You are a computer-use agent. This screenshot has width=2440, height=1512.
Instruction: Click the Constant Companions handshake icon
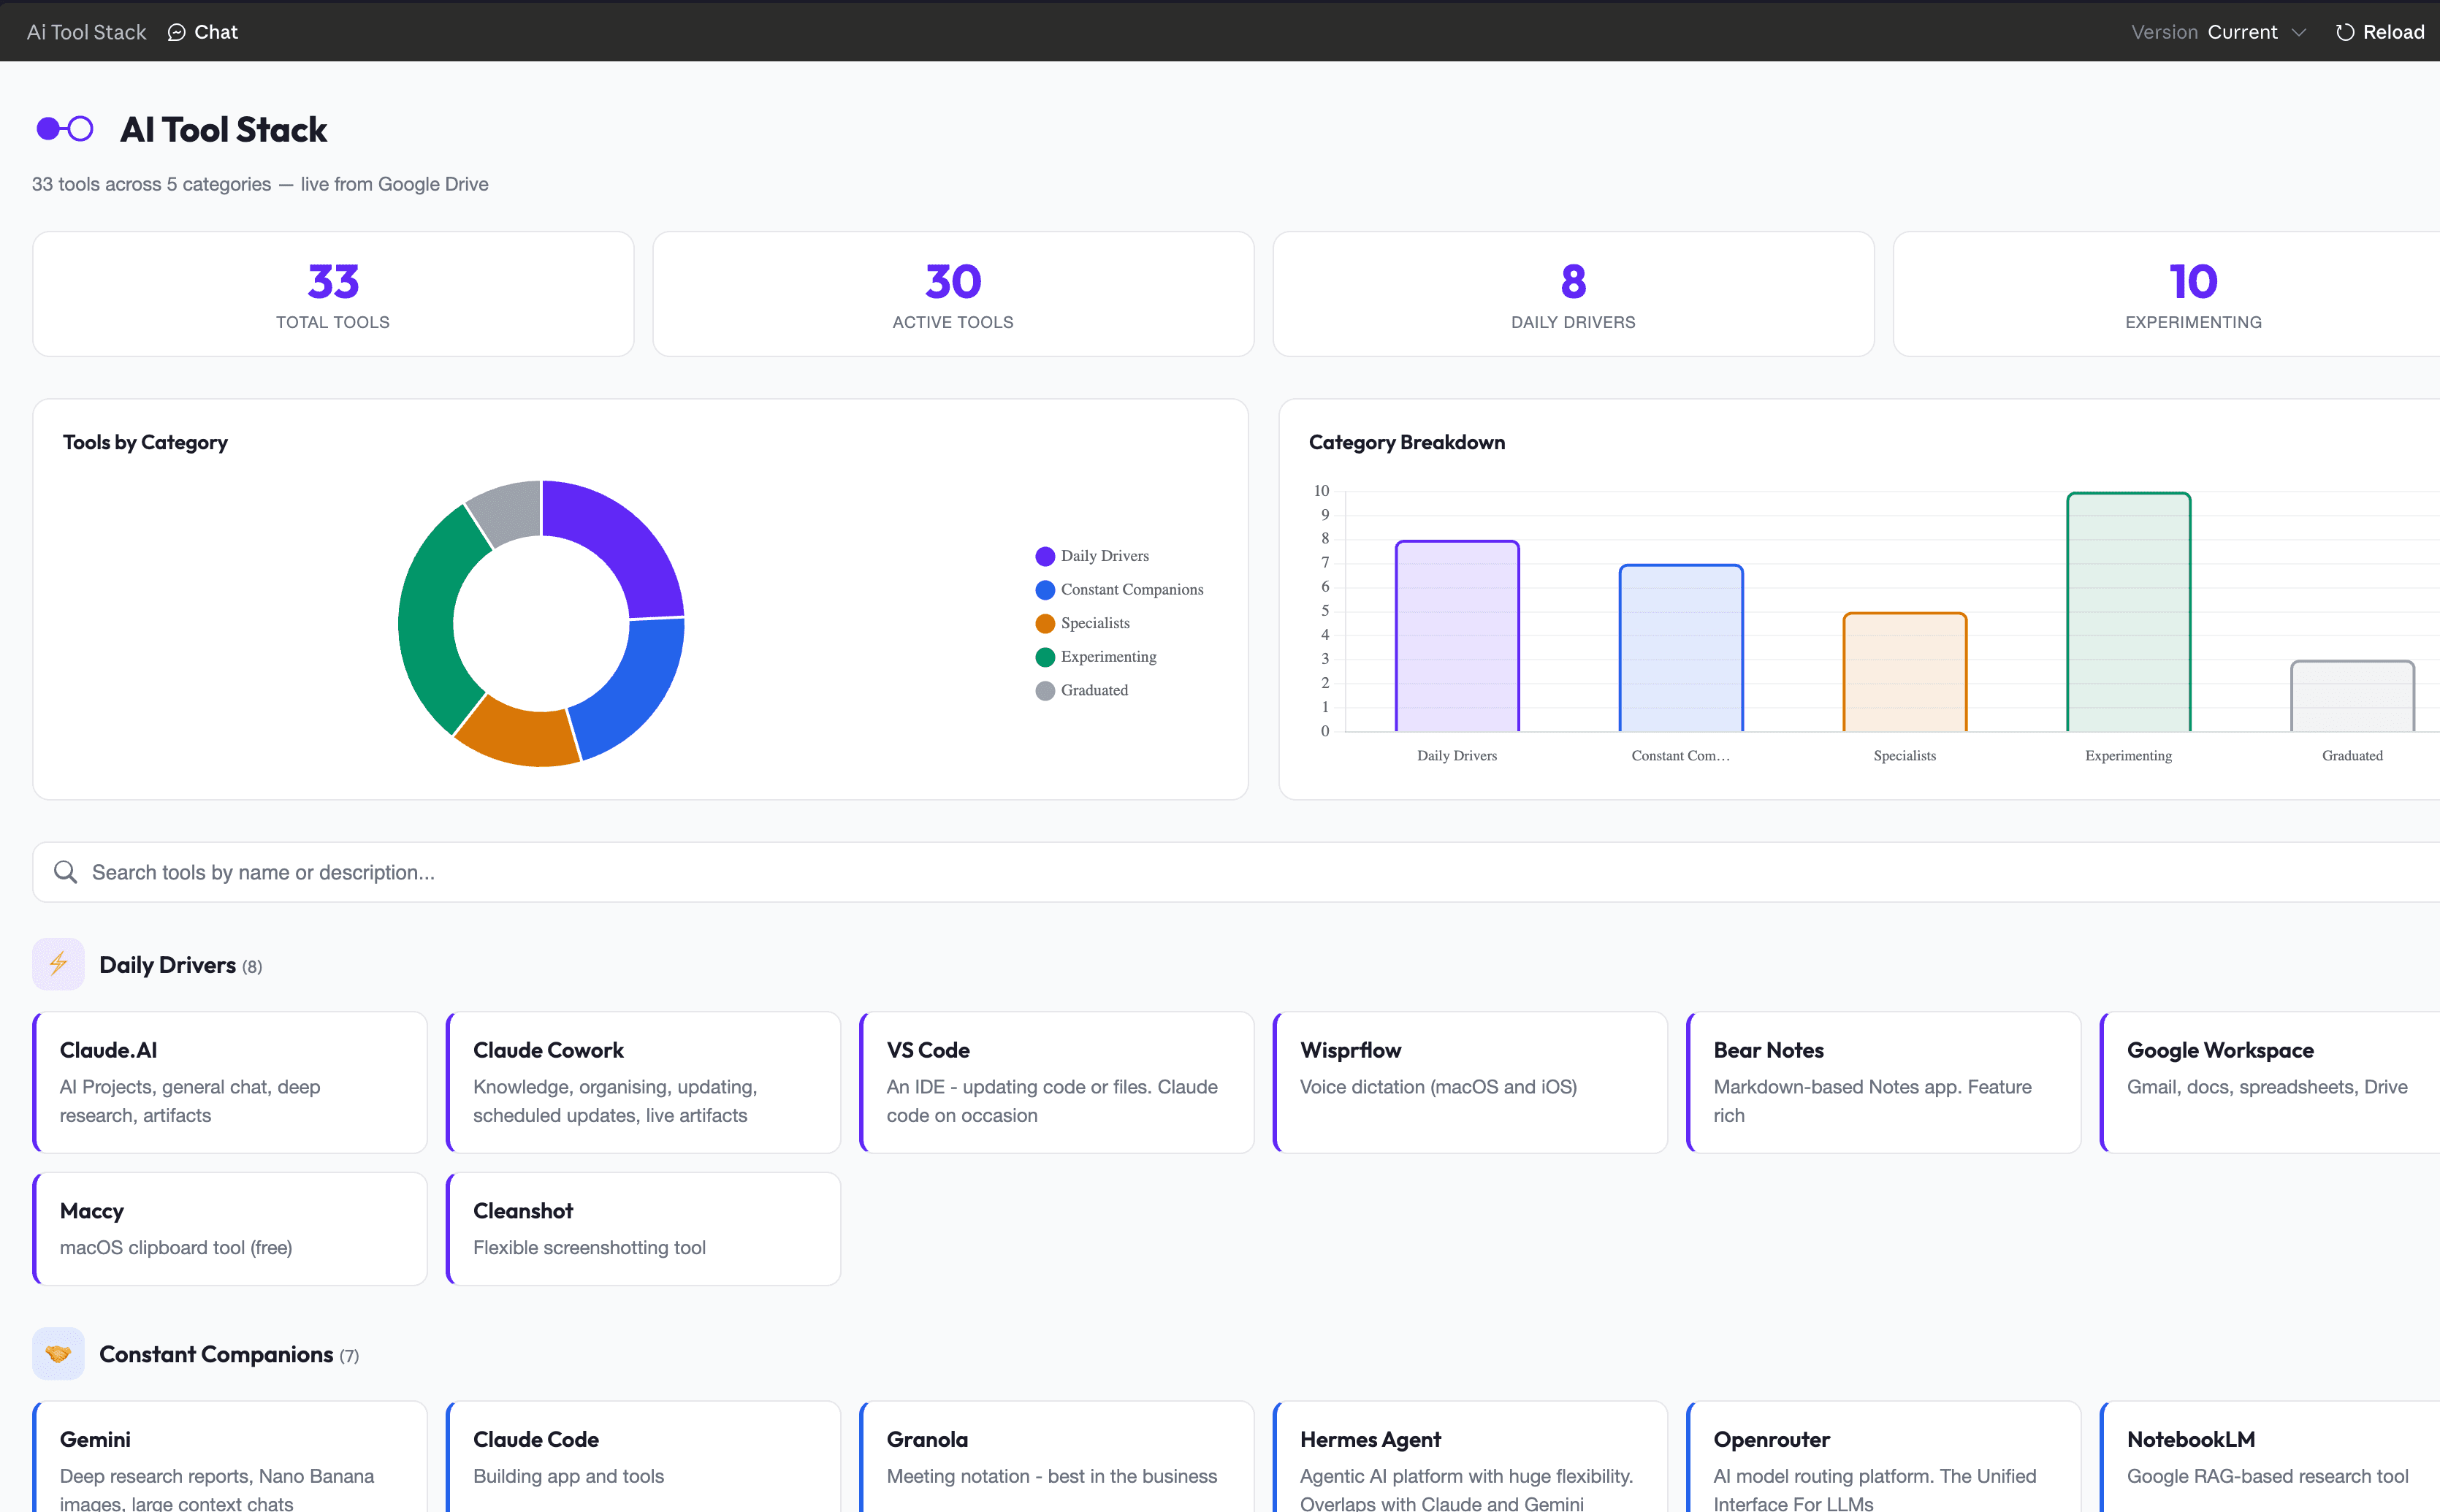(x=58, y=1354)
